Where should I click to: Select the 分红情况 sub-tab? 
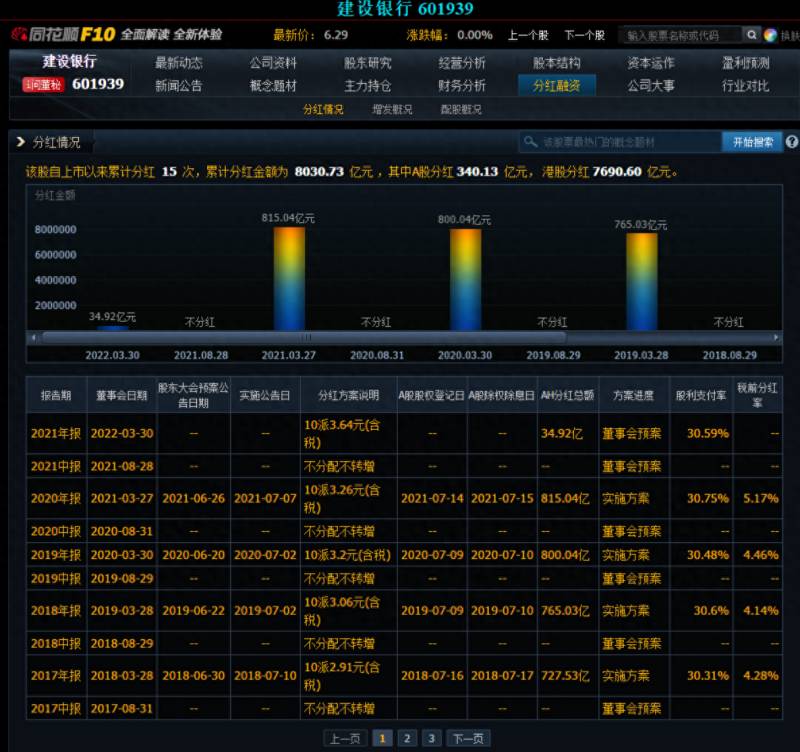click(x=323, y=109)
